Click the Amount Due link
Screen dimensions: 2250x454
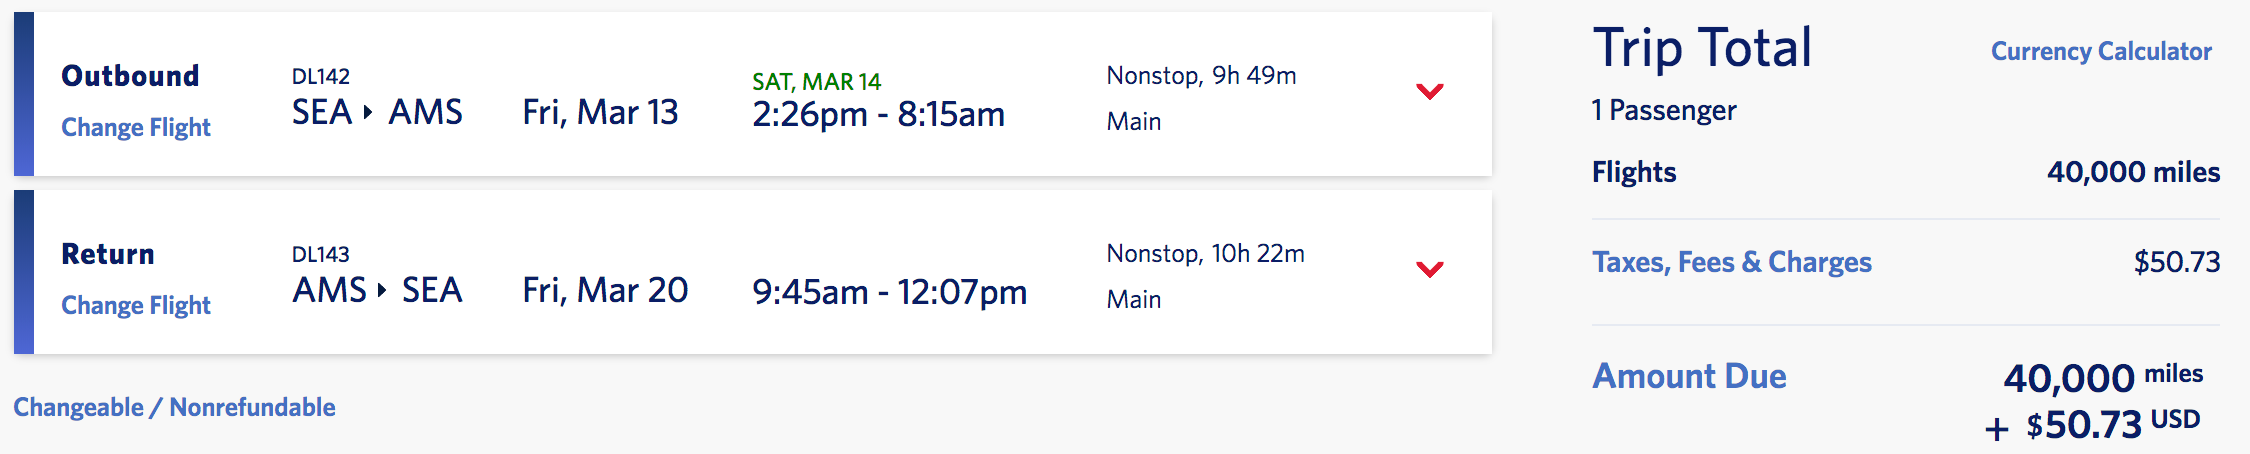pos(1689,376)
